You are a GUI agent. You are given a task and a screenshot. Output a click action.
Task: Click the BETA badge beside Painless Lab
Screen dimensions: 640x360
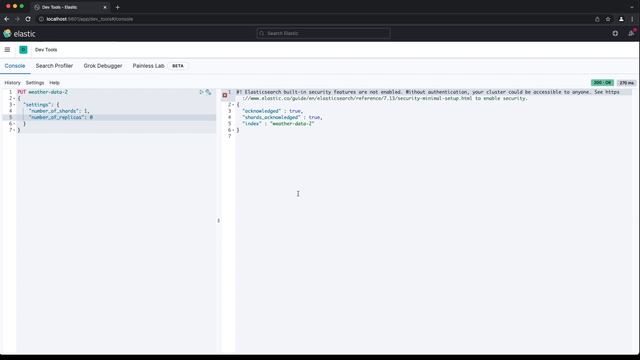(x=178, y=66)
